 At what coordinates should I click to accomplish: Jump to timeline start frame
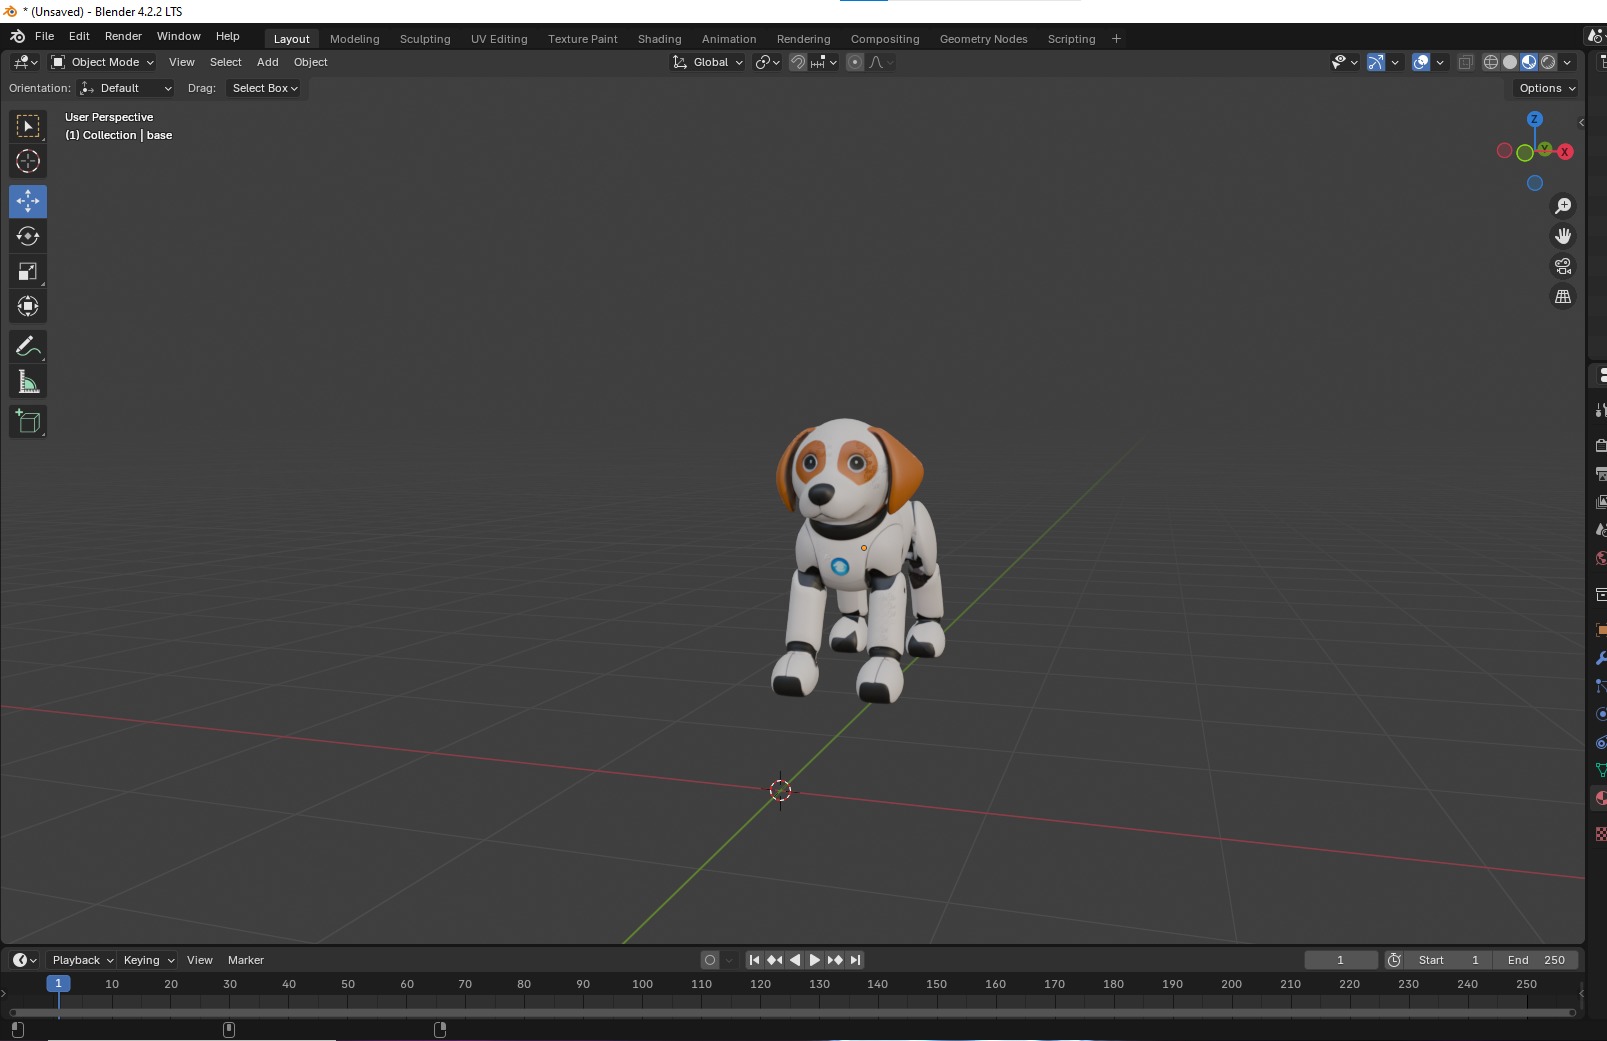point(755,960)
